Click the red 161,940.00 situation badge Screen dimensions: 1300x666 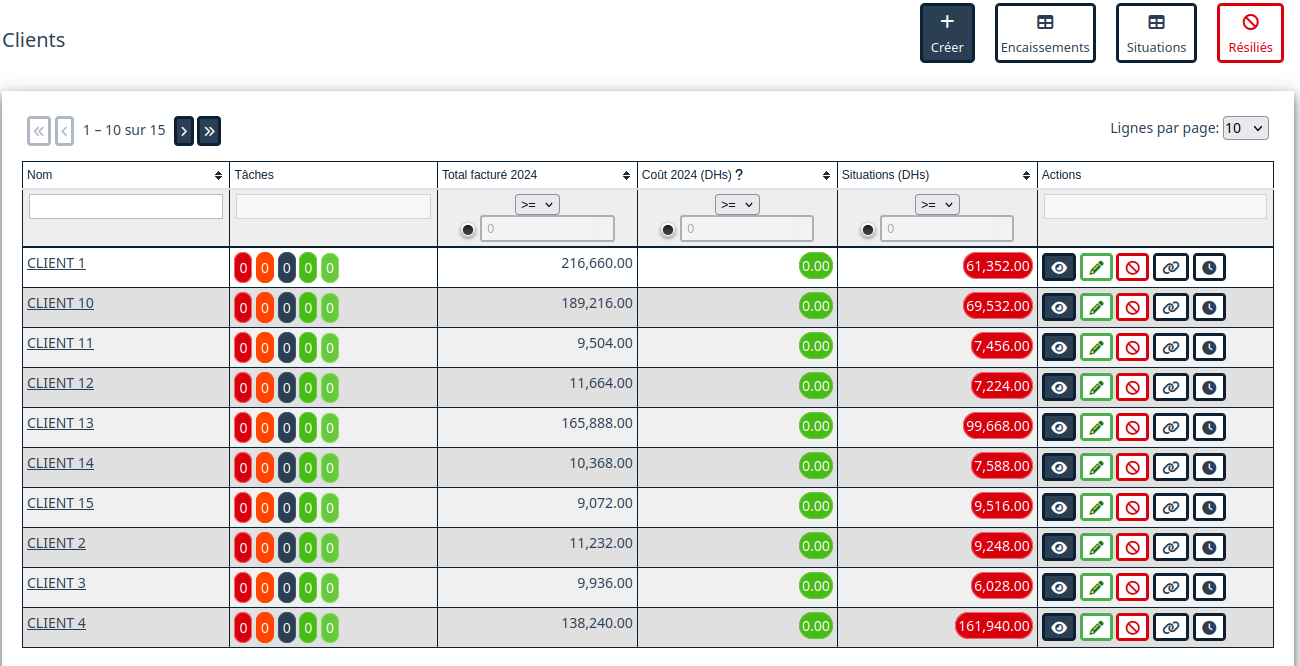(993, 626)
